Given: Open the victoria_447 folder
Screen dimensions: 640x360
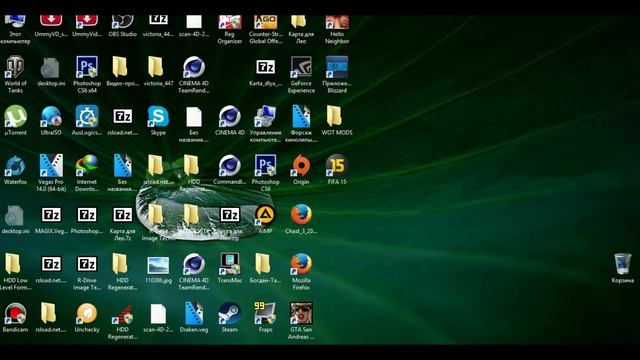Looking at the screenshot, I should 156,67.
